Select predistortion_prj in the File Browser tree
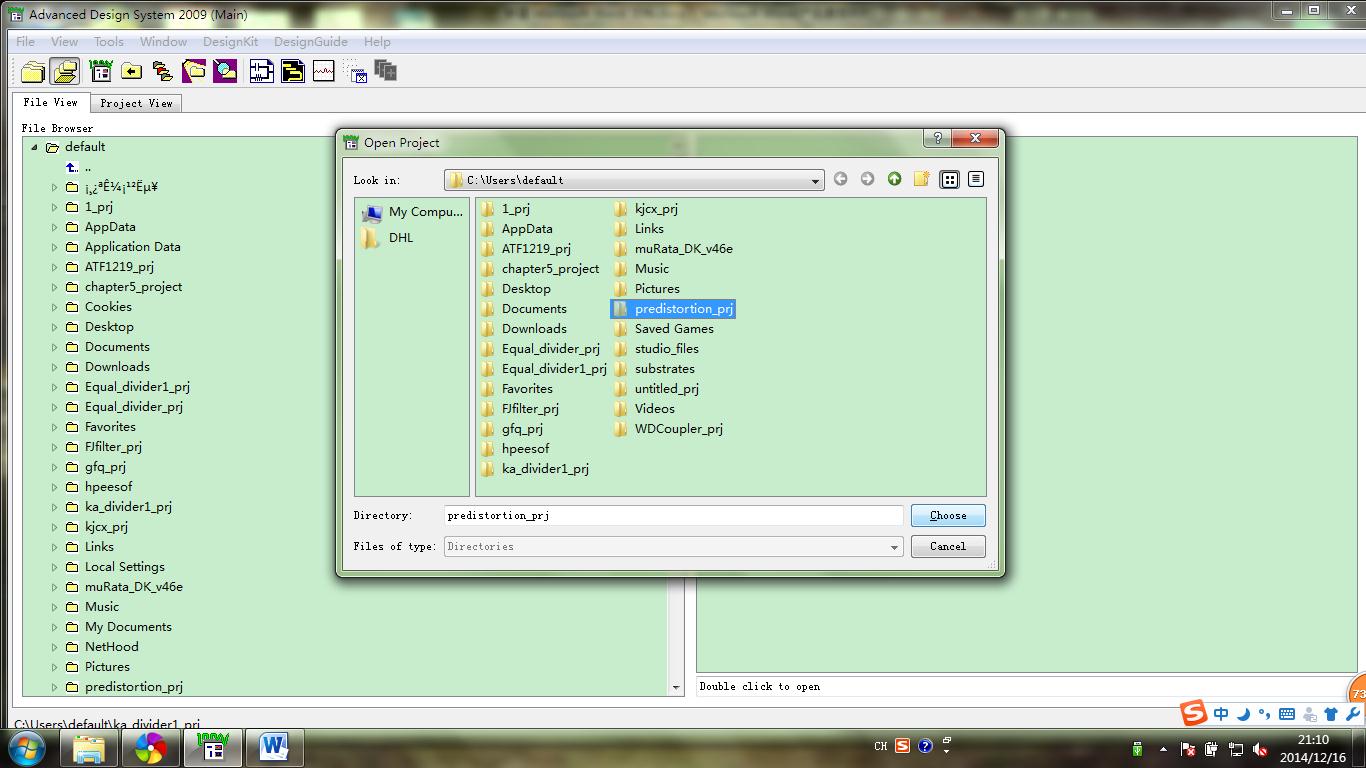Image resolution: width=1366 pixels, height=768 pixels. click(134, 687)
